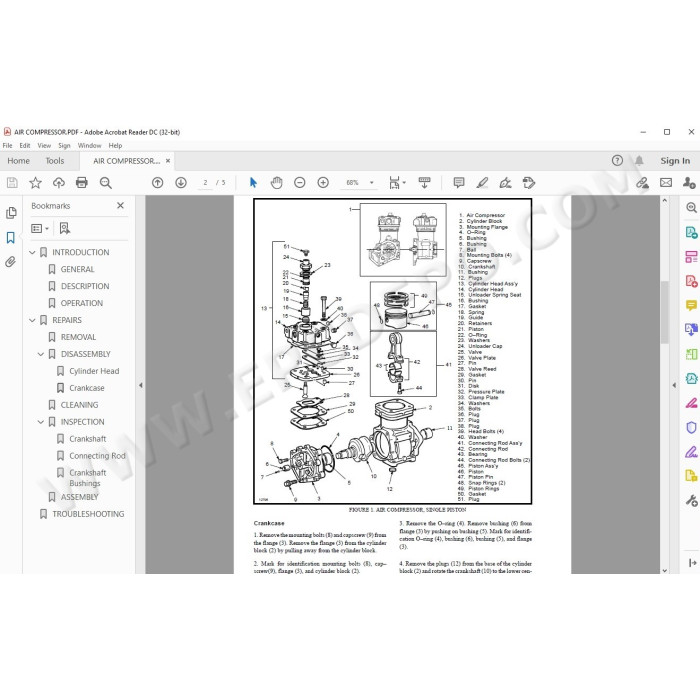Switch to the Home tab

(18, 161)
